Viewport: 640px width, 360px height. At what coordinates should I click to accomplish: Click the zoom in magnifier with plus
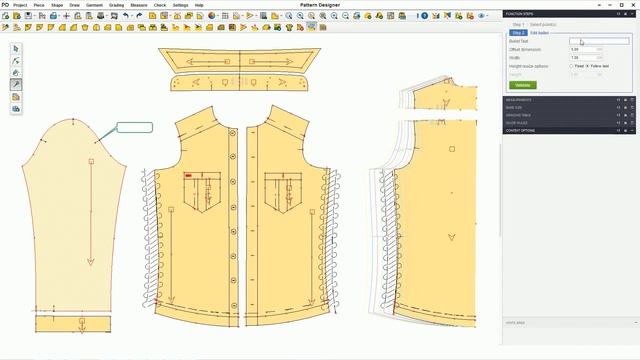pos(334,16)
